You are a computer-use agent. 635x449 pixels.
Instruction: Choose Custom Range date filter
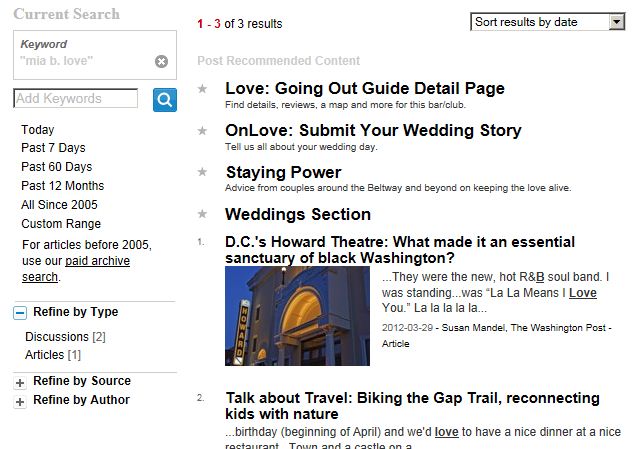pyautogui.click(x=61, y=224)
